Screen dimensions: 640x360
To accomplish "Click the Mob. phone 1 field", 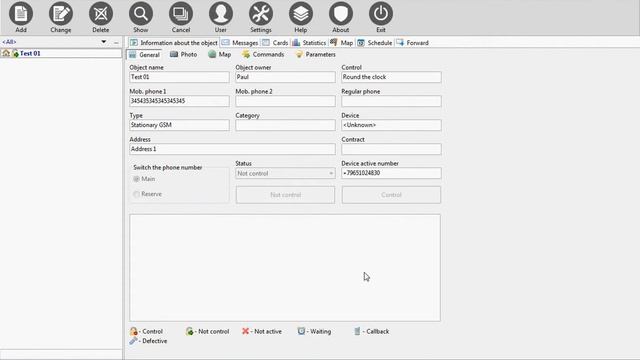I will 179,101.
